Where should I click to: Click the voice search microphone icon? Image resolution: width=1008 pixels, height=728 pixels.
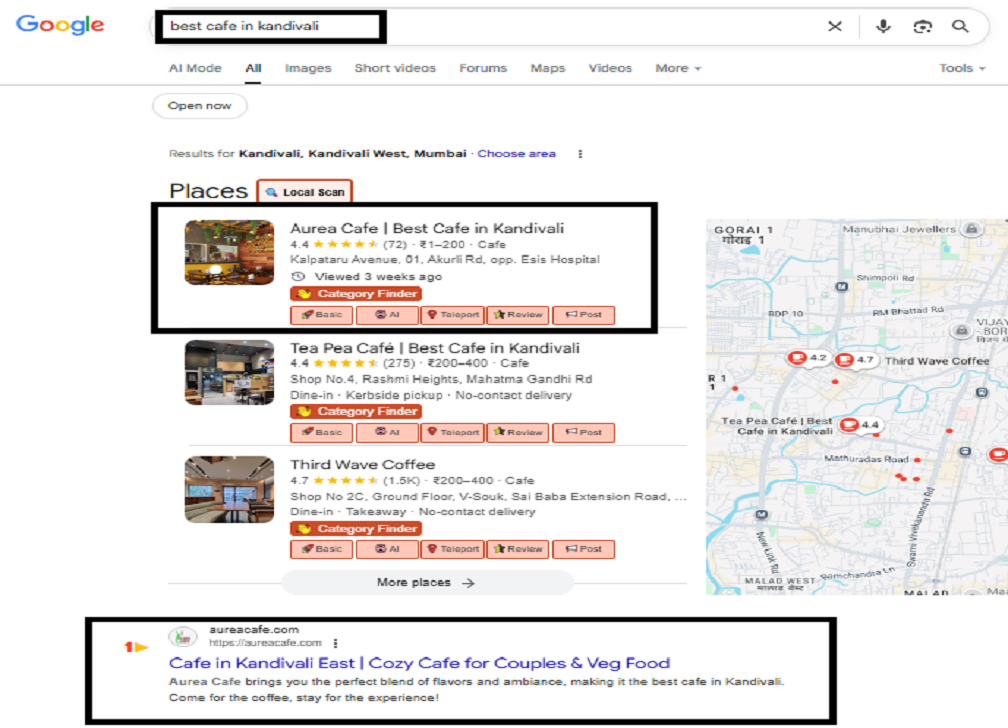[883, 27]
